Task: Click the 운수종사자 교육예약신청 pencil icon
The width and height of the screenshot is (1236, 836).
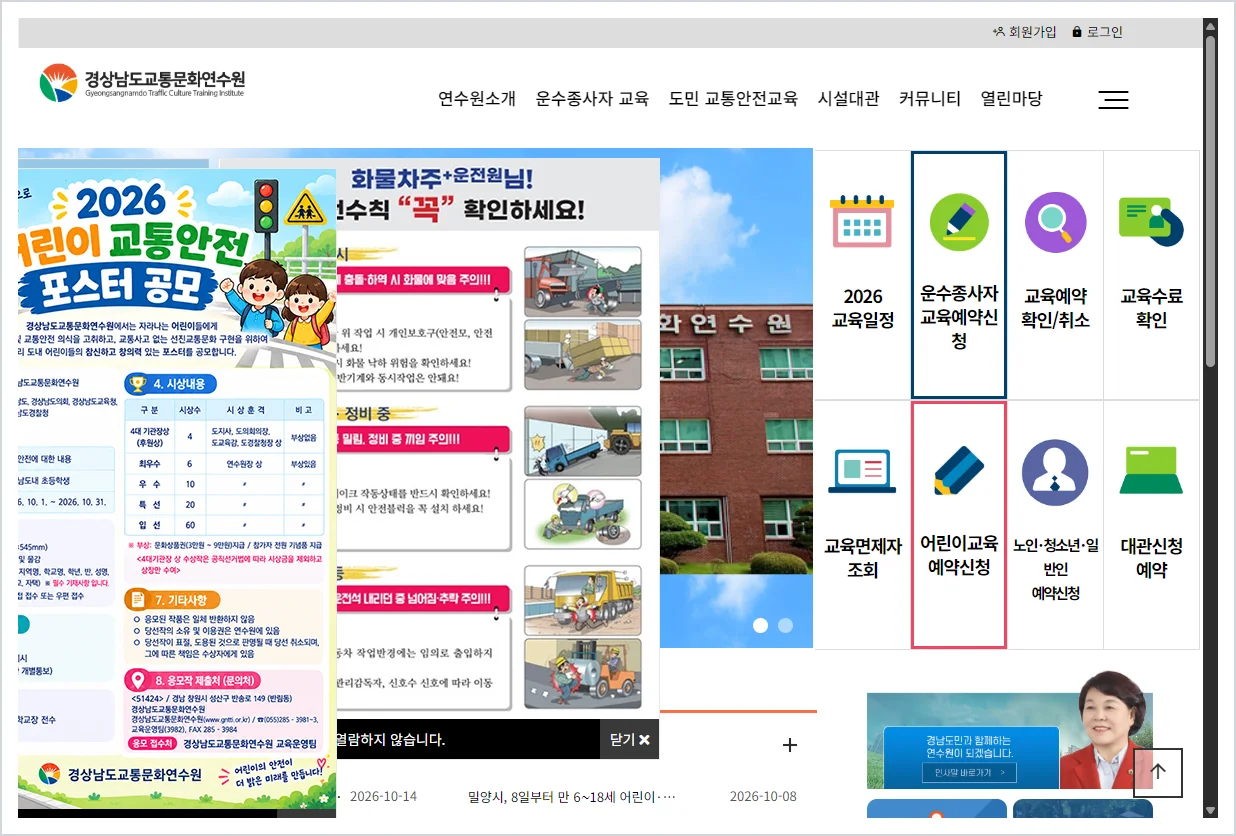Action: click(959, 222)
